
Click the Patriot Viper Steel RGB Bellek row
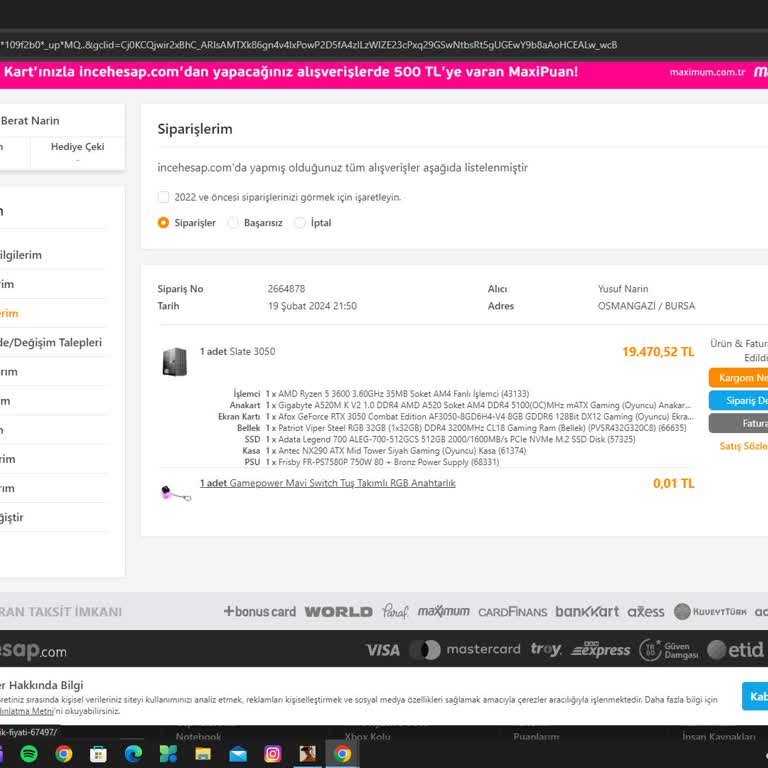(x=461, y=428)
